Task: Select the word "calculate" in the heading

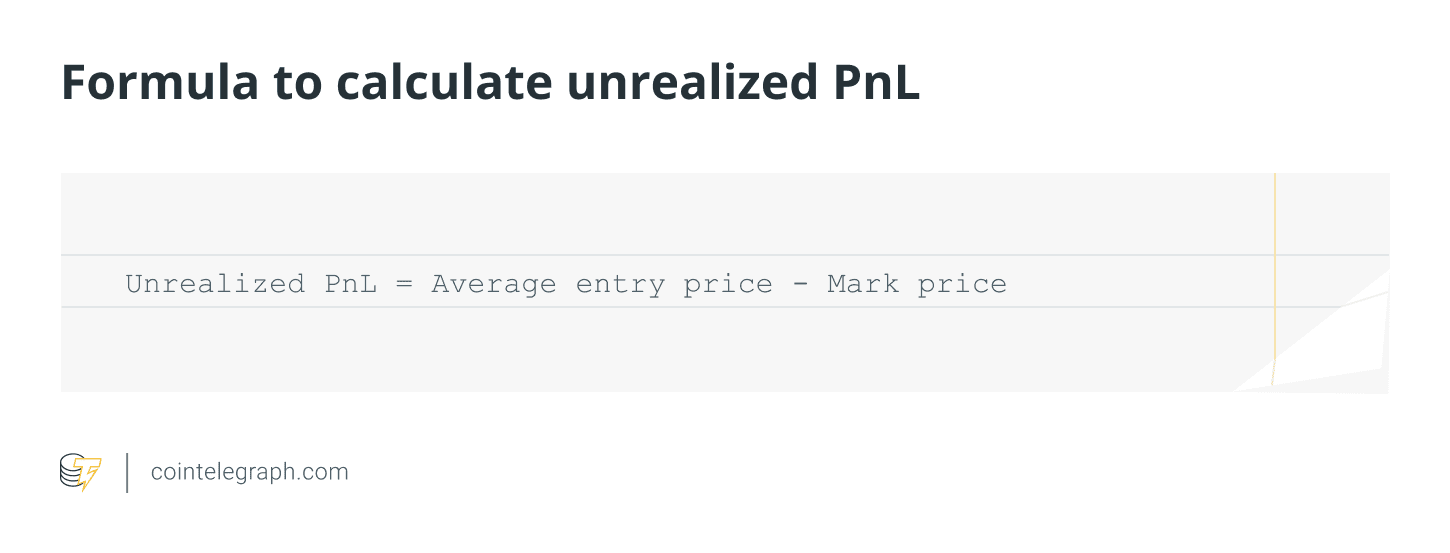Action: 443,83
